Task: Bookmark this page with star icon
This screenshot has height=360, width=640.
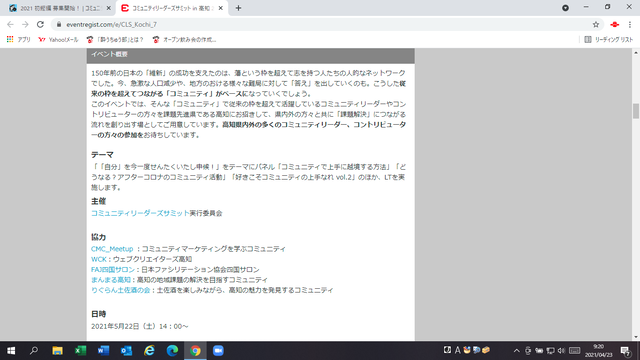Action: [x=596, y=24]
